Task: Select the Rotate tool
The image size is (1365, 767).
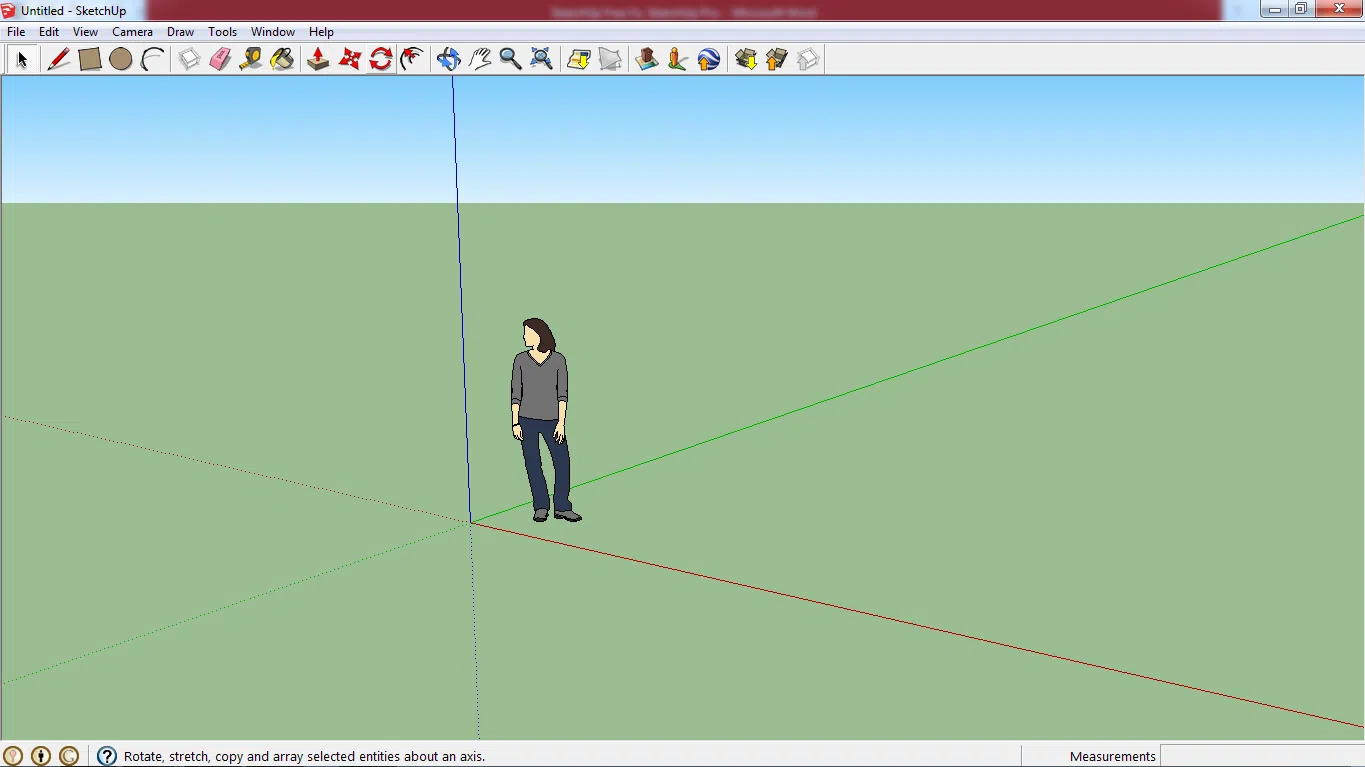Action: [x=381, y=59]
